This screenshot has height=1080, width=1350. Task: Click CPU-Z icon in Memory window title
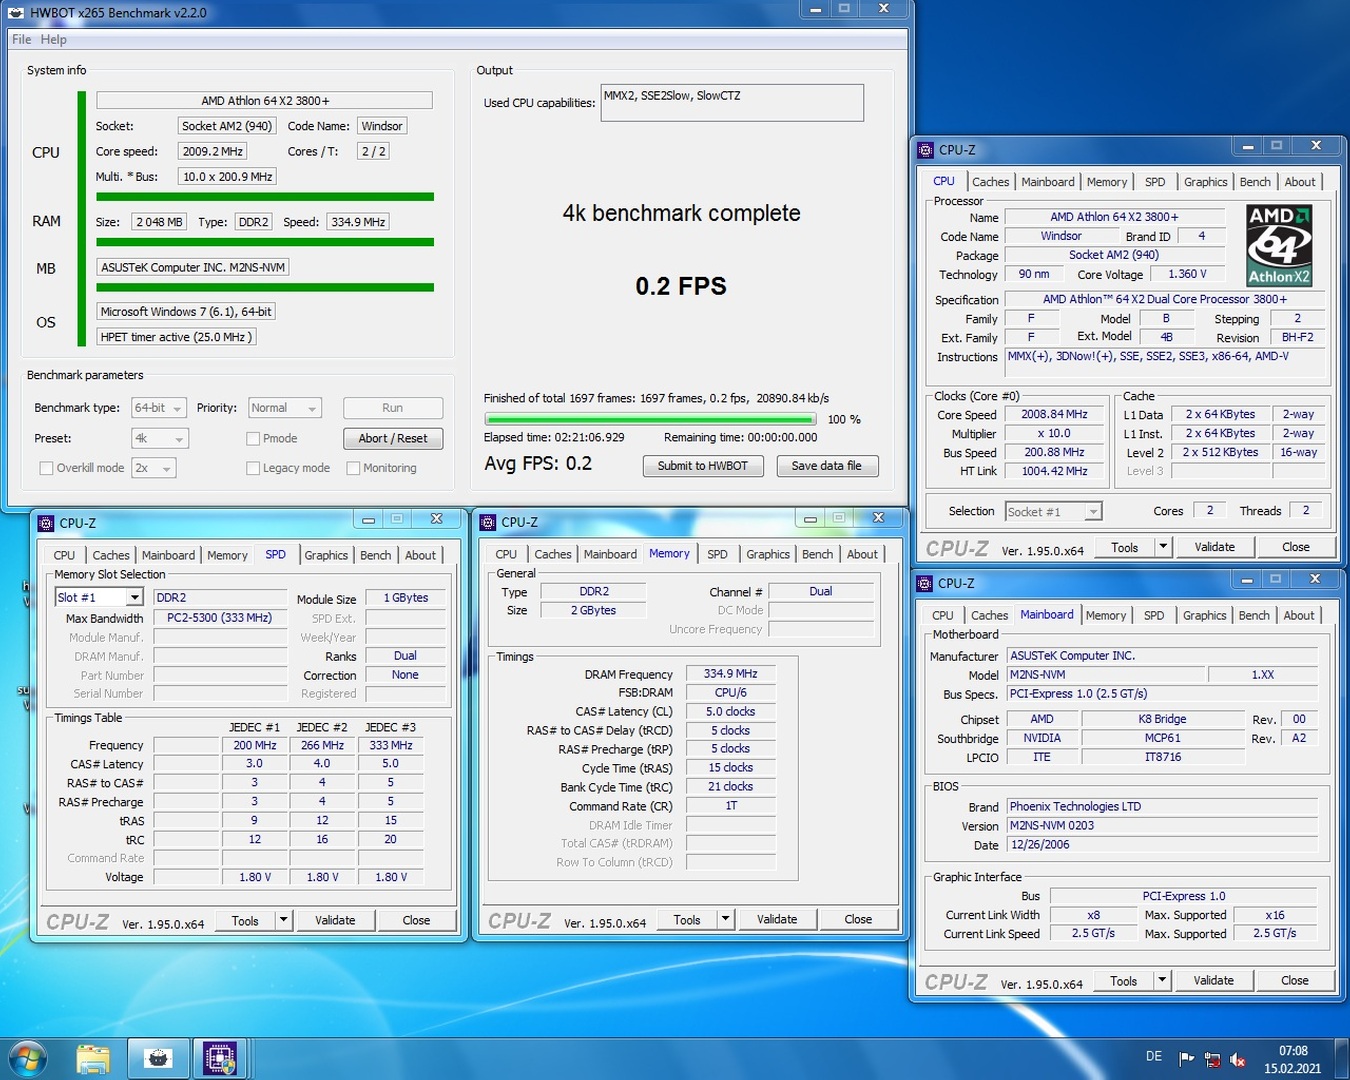(488, 522)
